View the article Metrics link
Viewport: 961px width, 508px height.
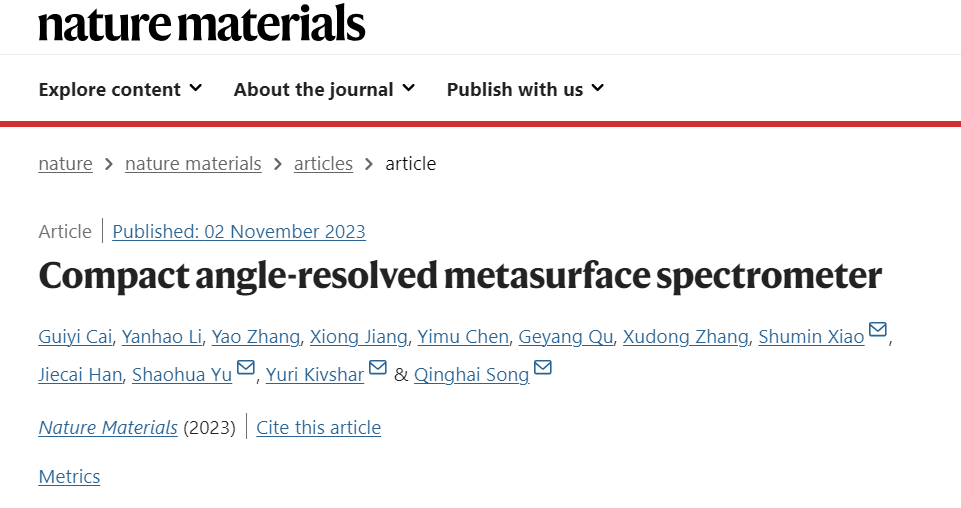69,477
